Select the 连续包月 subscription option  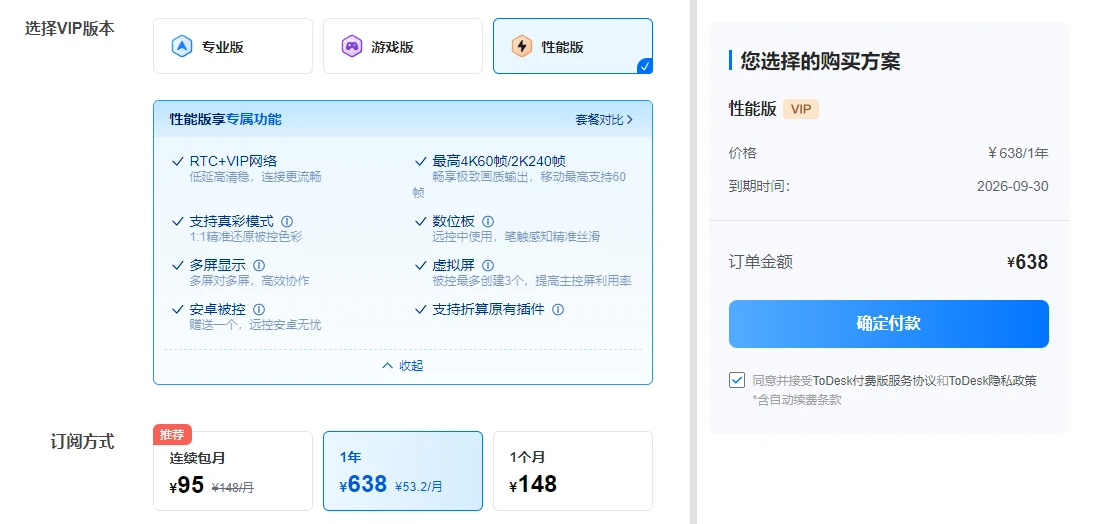tap(233, 470)
